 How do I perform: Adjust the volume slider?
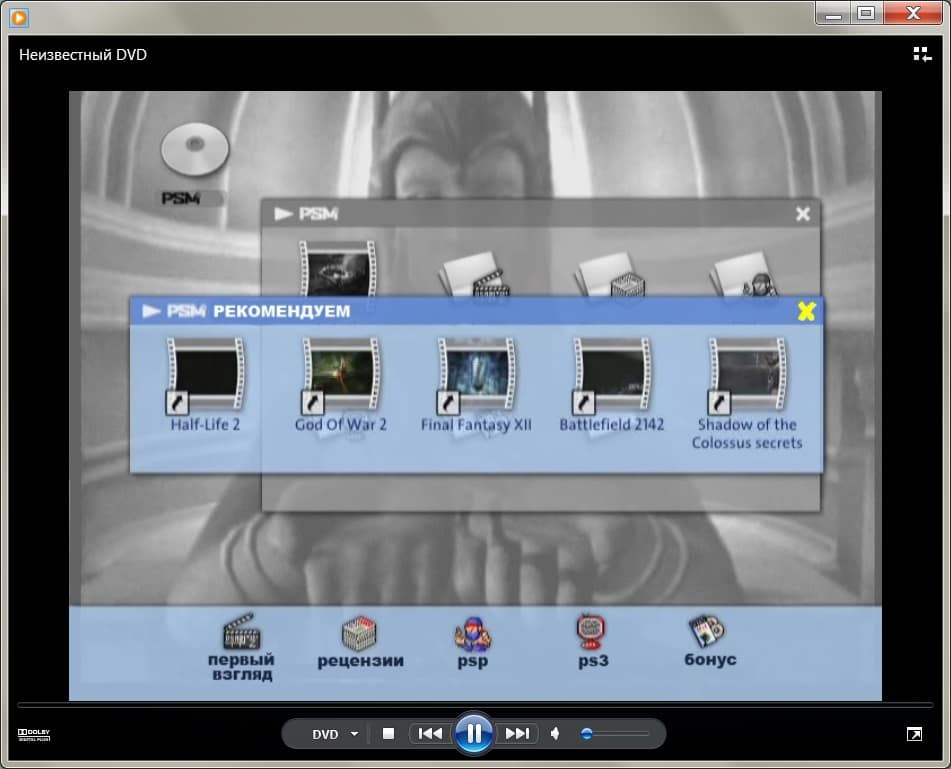613,734
